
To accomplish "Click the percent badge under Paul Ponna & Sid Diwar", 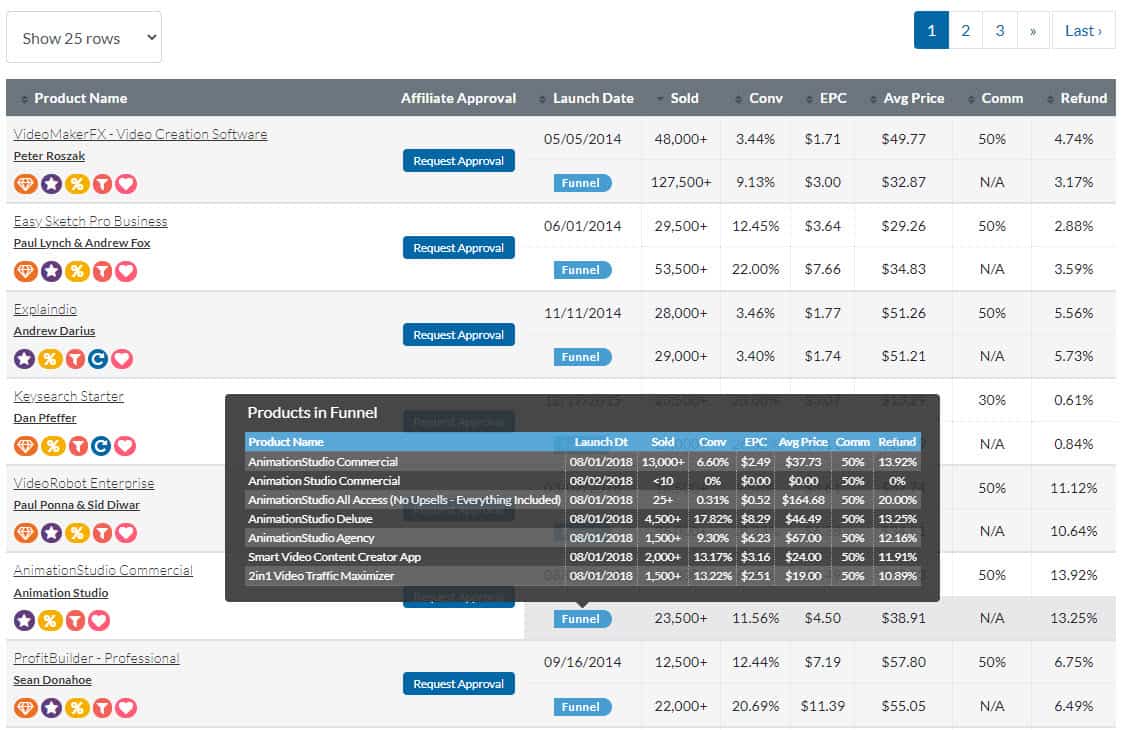I will click(x=77, y=533).
